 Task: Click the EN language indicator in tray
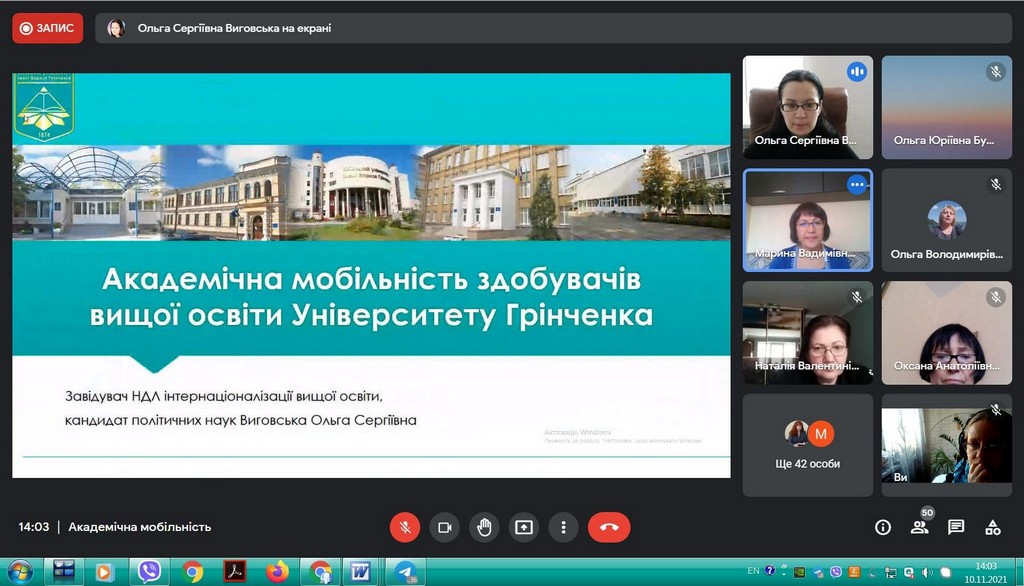pyautogui.click(x=753, y=572)
